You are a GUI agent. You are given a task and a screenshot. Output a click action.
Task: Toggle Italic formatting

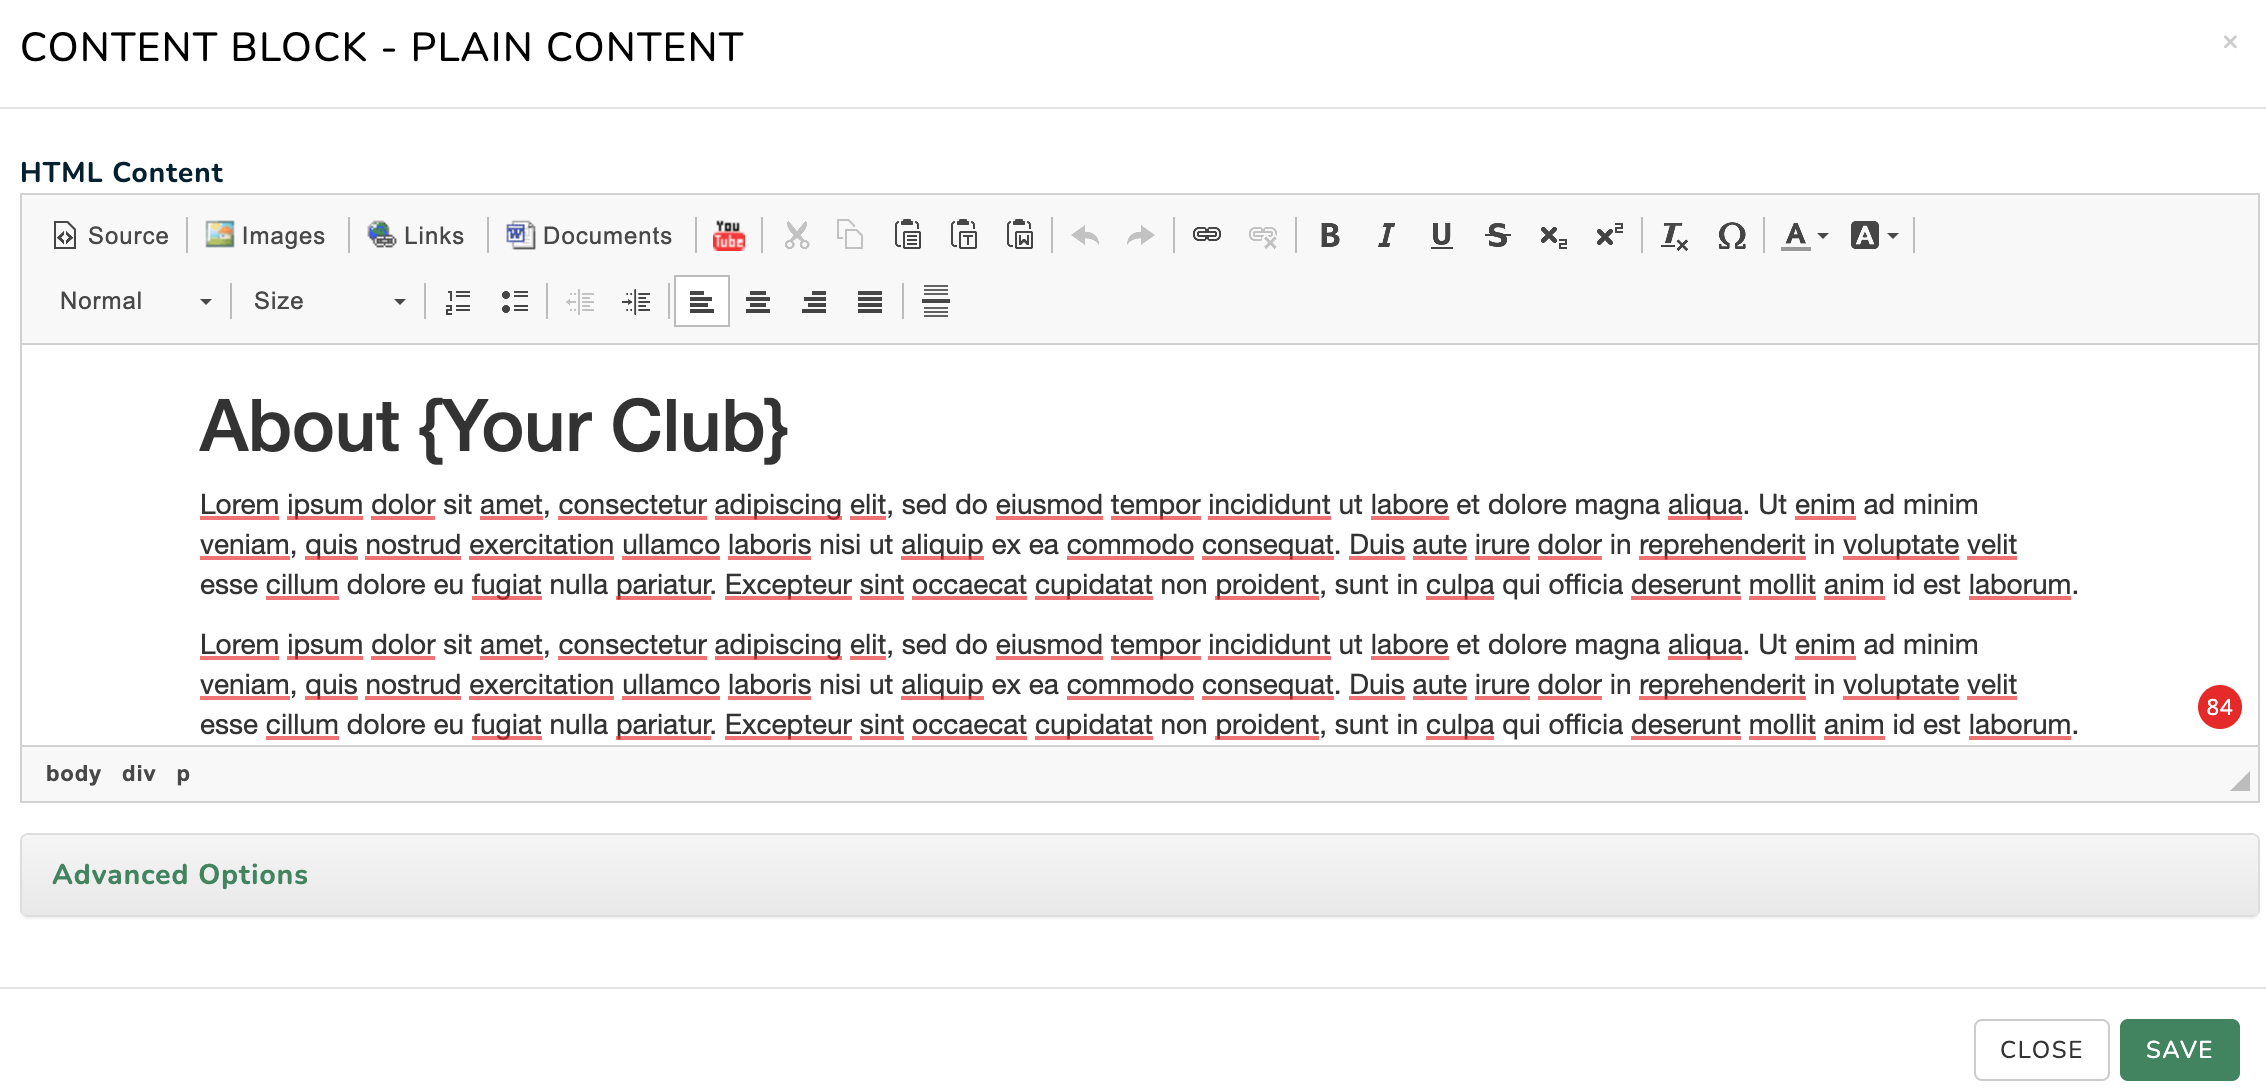tap(1386, 235)
